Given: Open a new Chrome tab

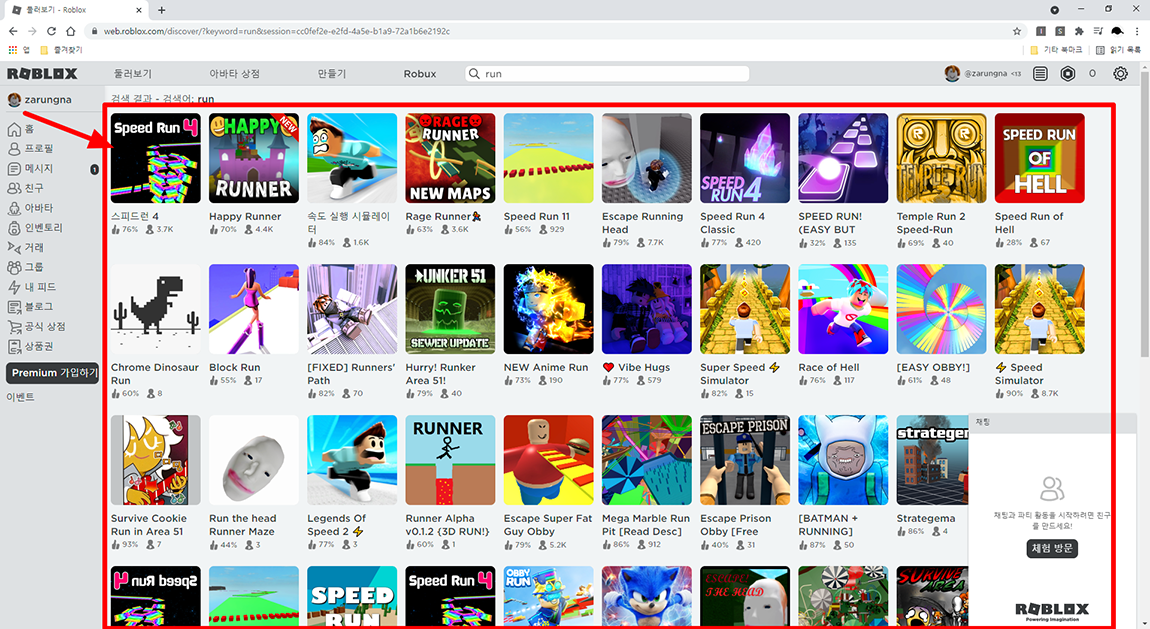Looking at the screenshot, I should pos(161,10).
